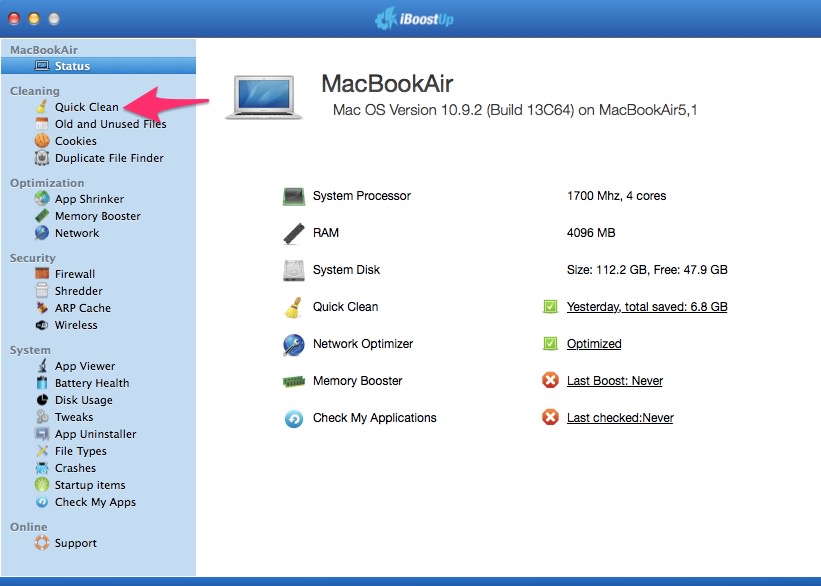Click the ARP Cache icon
The width and height of the screenshot is (821, 586).
coord(42,308)
